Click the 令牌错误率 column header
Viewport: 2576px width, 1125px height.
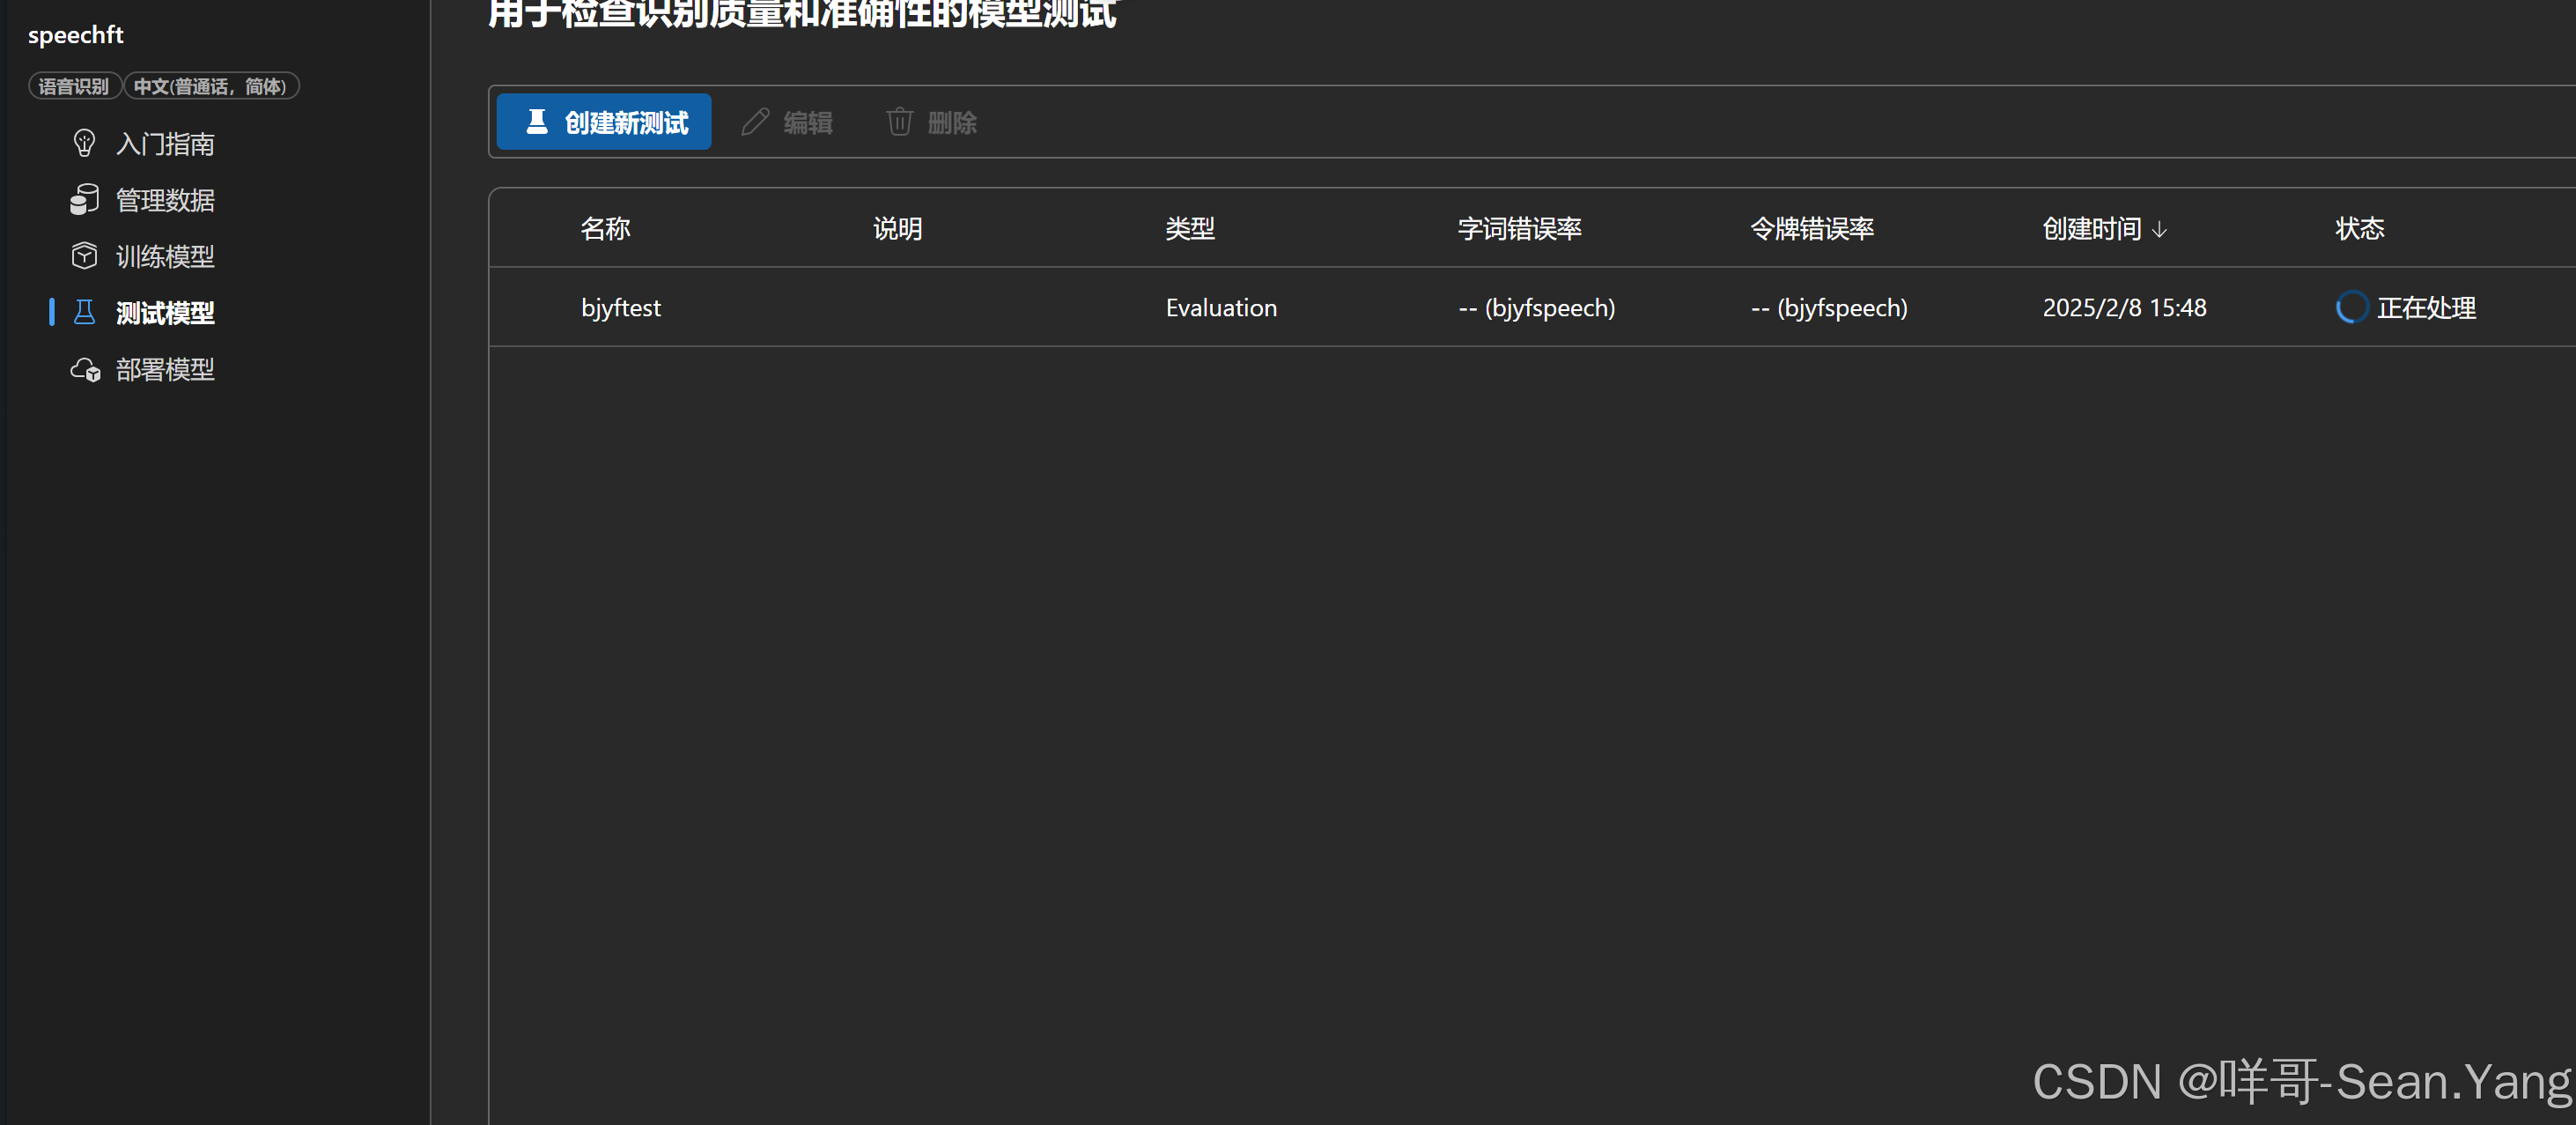[1811, 228]
